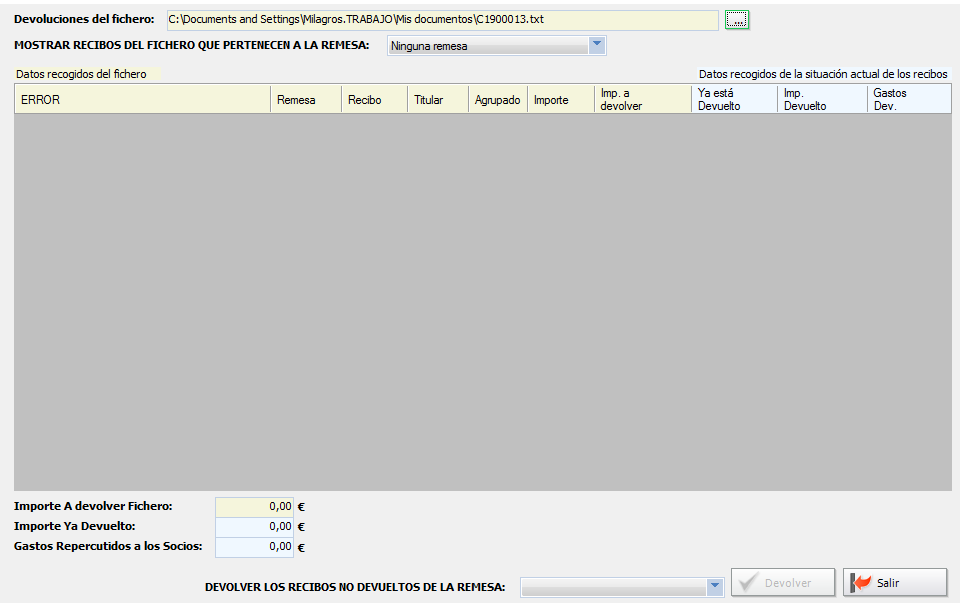Click the file path input field
The height and width of the screenshot is (603, 960).
[x=442, y=20]
